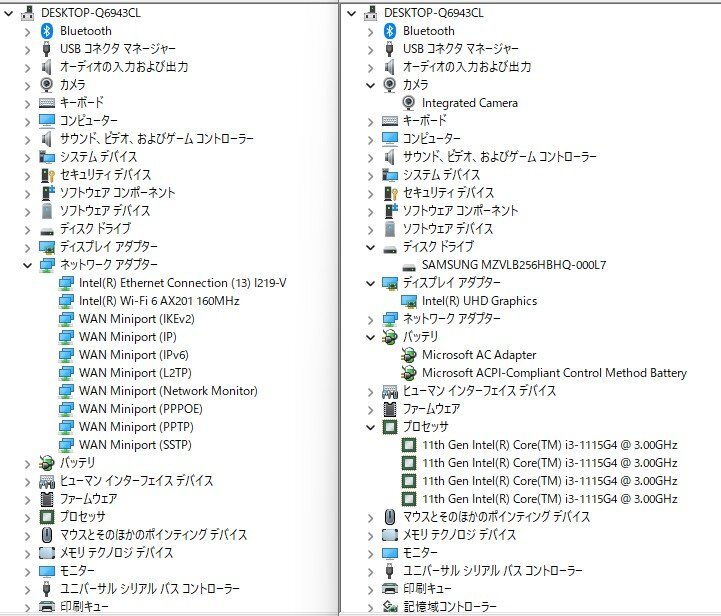The width and height of the screenshot is (721, 616).
Task: Select WAN Miniport (IPv6)
Action: point(134,355)
